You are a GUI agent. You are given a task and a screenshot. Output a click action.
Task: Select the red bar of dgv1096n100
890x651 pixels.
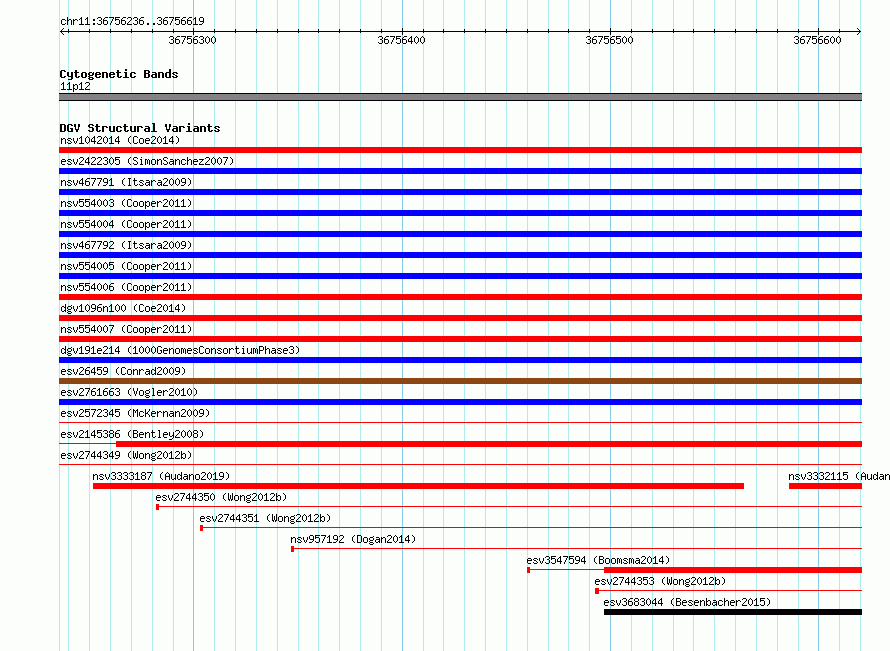pos(460,318)
